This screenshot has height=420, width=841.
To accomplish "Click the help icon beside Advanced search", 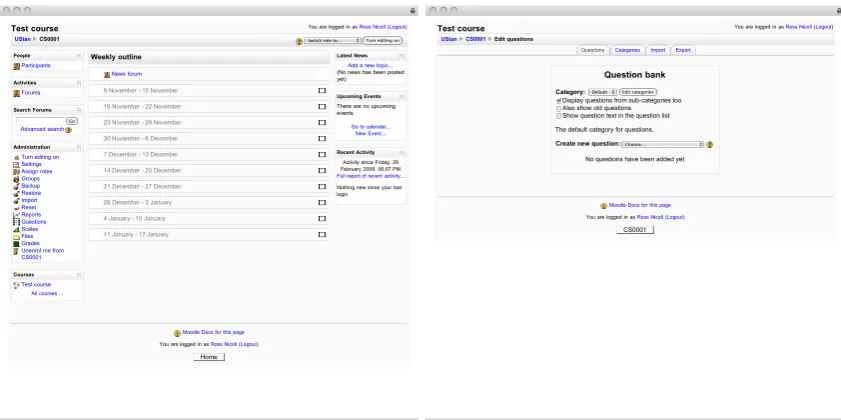I will (x=69, y=130).
